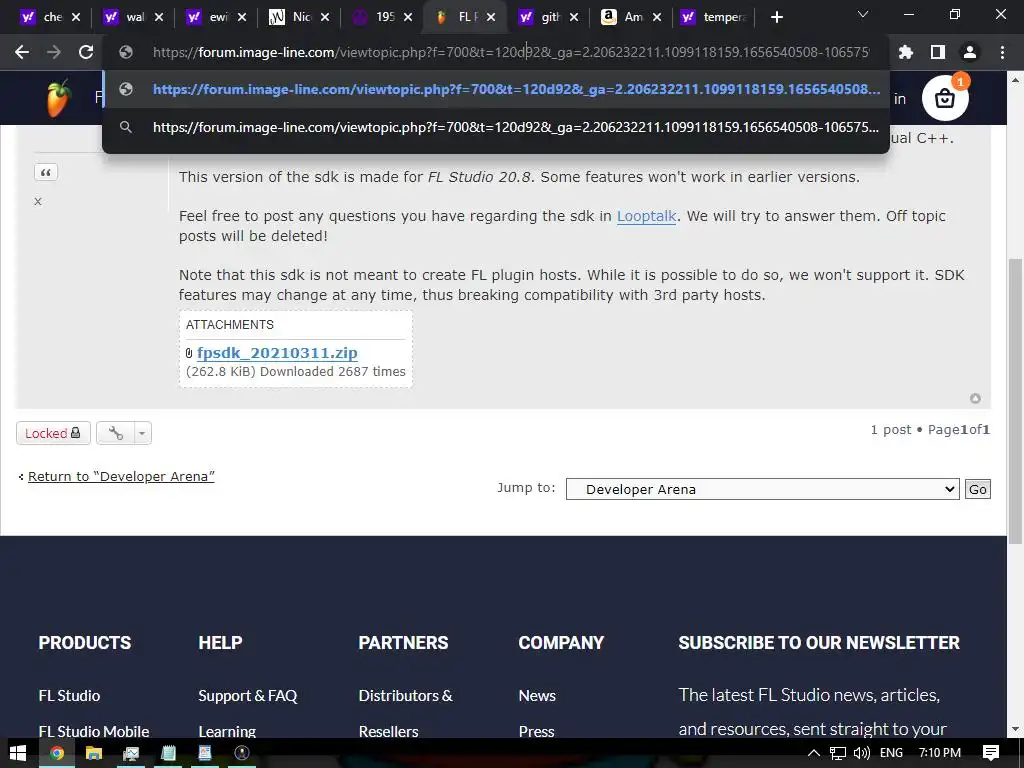Click the FL Studio fruit logo

click(x=59, y=99)
